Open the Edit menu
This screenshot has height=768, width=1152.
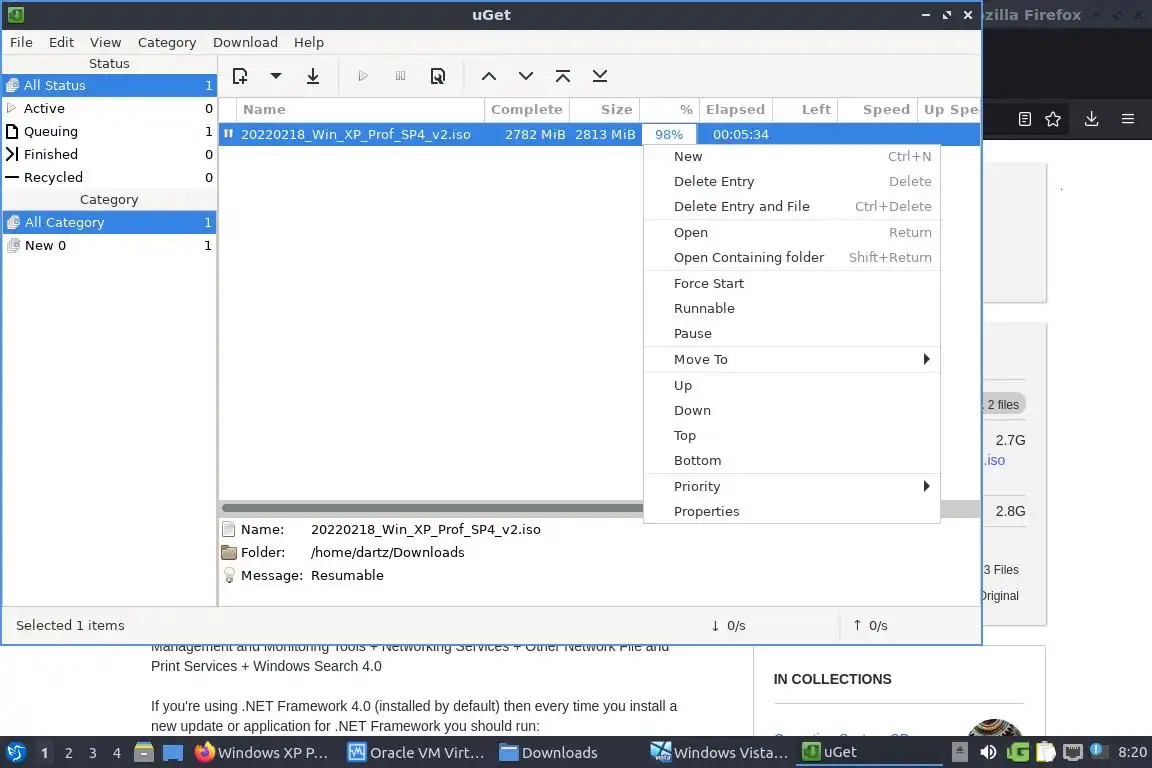click(x=62, y=42)
